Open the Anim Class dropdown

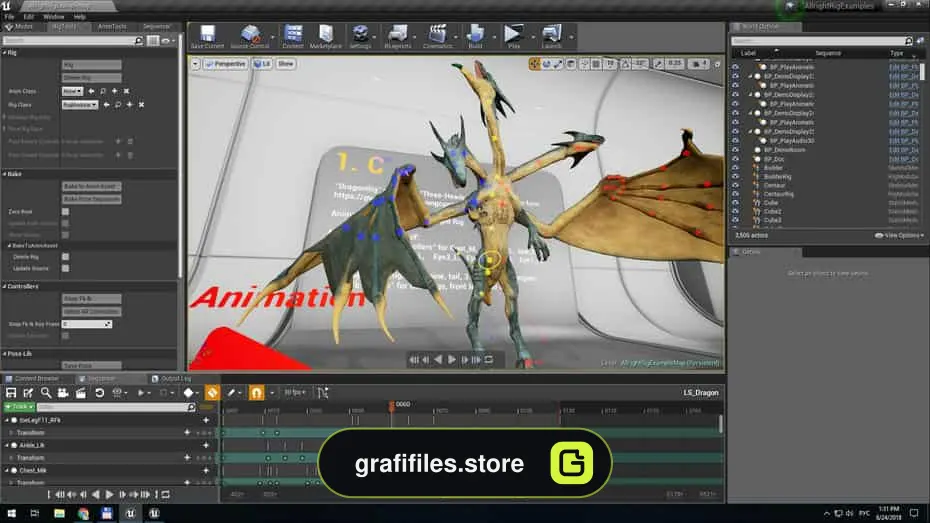(x=72, y=91)
